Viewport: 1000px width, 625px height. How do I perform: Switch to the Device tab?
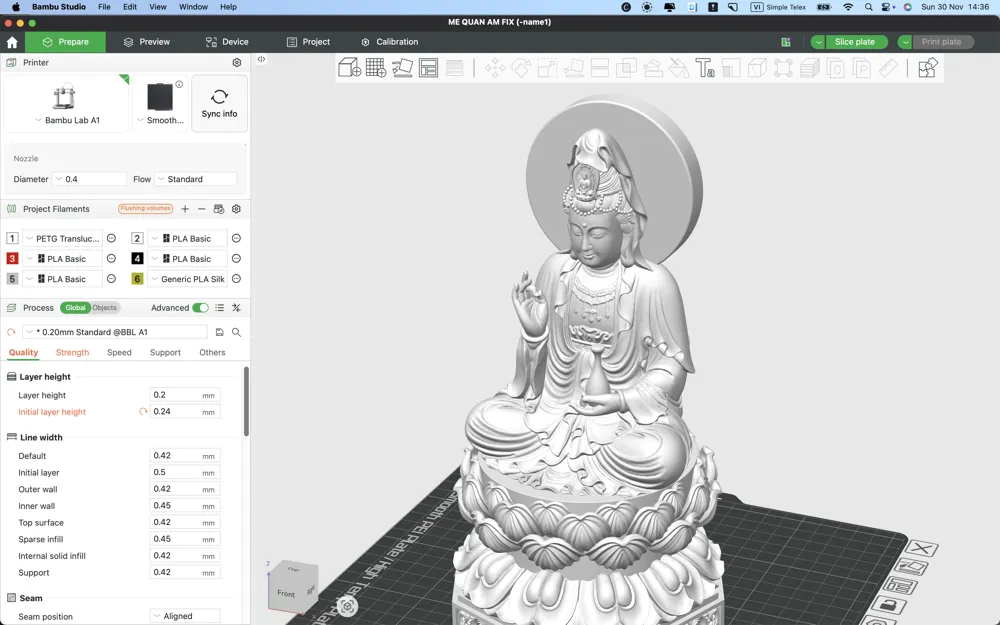click(x=227, y=42)
